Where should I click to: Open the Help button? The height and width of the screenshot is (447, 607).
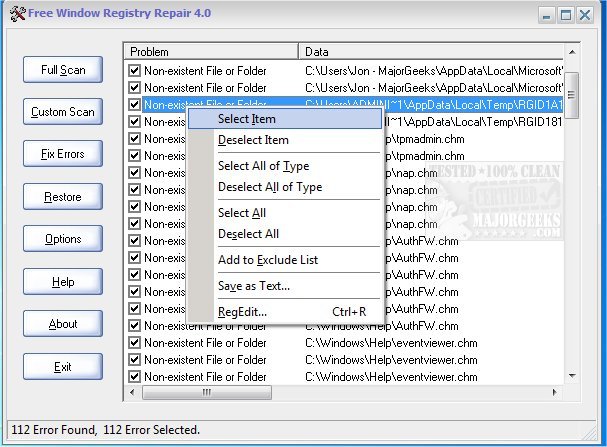[63, 282]
